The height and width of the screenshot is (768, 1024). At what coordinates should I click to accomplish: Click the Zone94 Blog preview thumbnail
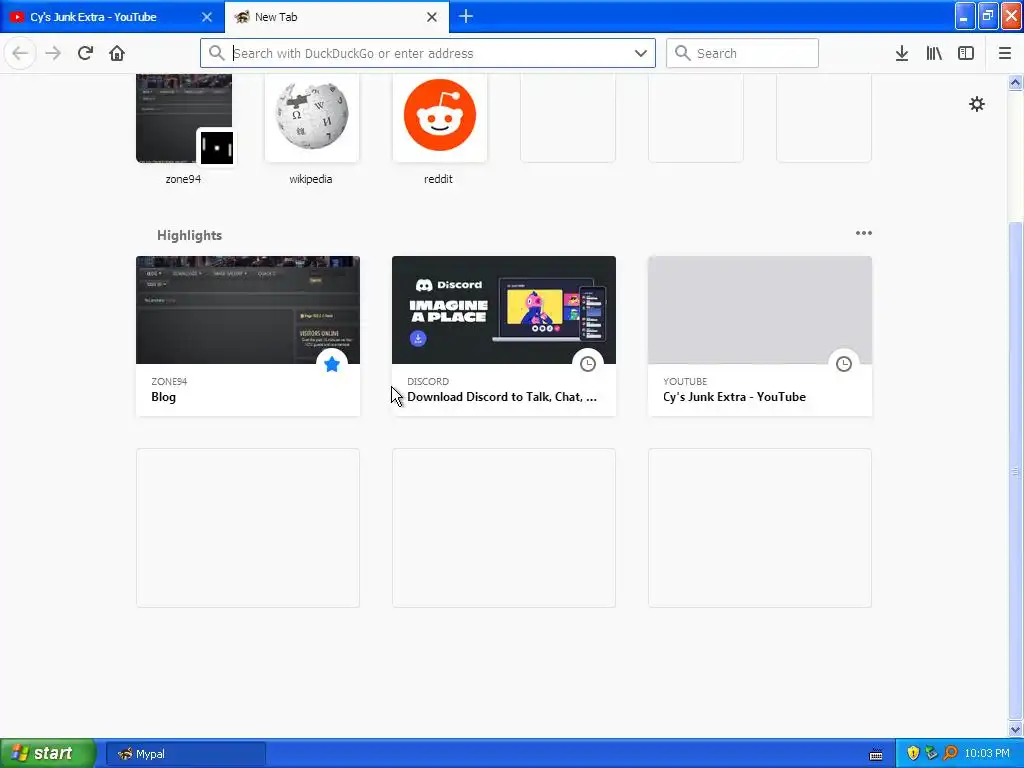(x=248, y=310)
